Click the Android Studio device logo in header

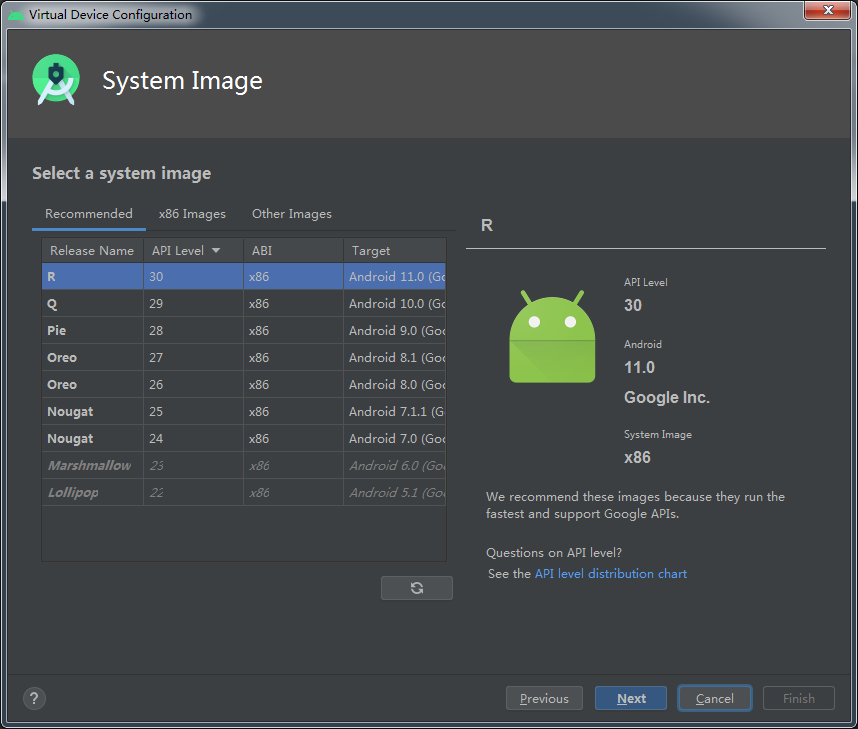[56, 79]
